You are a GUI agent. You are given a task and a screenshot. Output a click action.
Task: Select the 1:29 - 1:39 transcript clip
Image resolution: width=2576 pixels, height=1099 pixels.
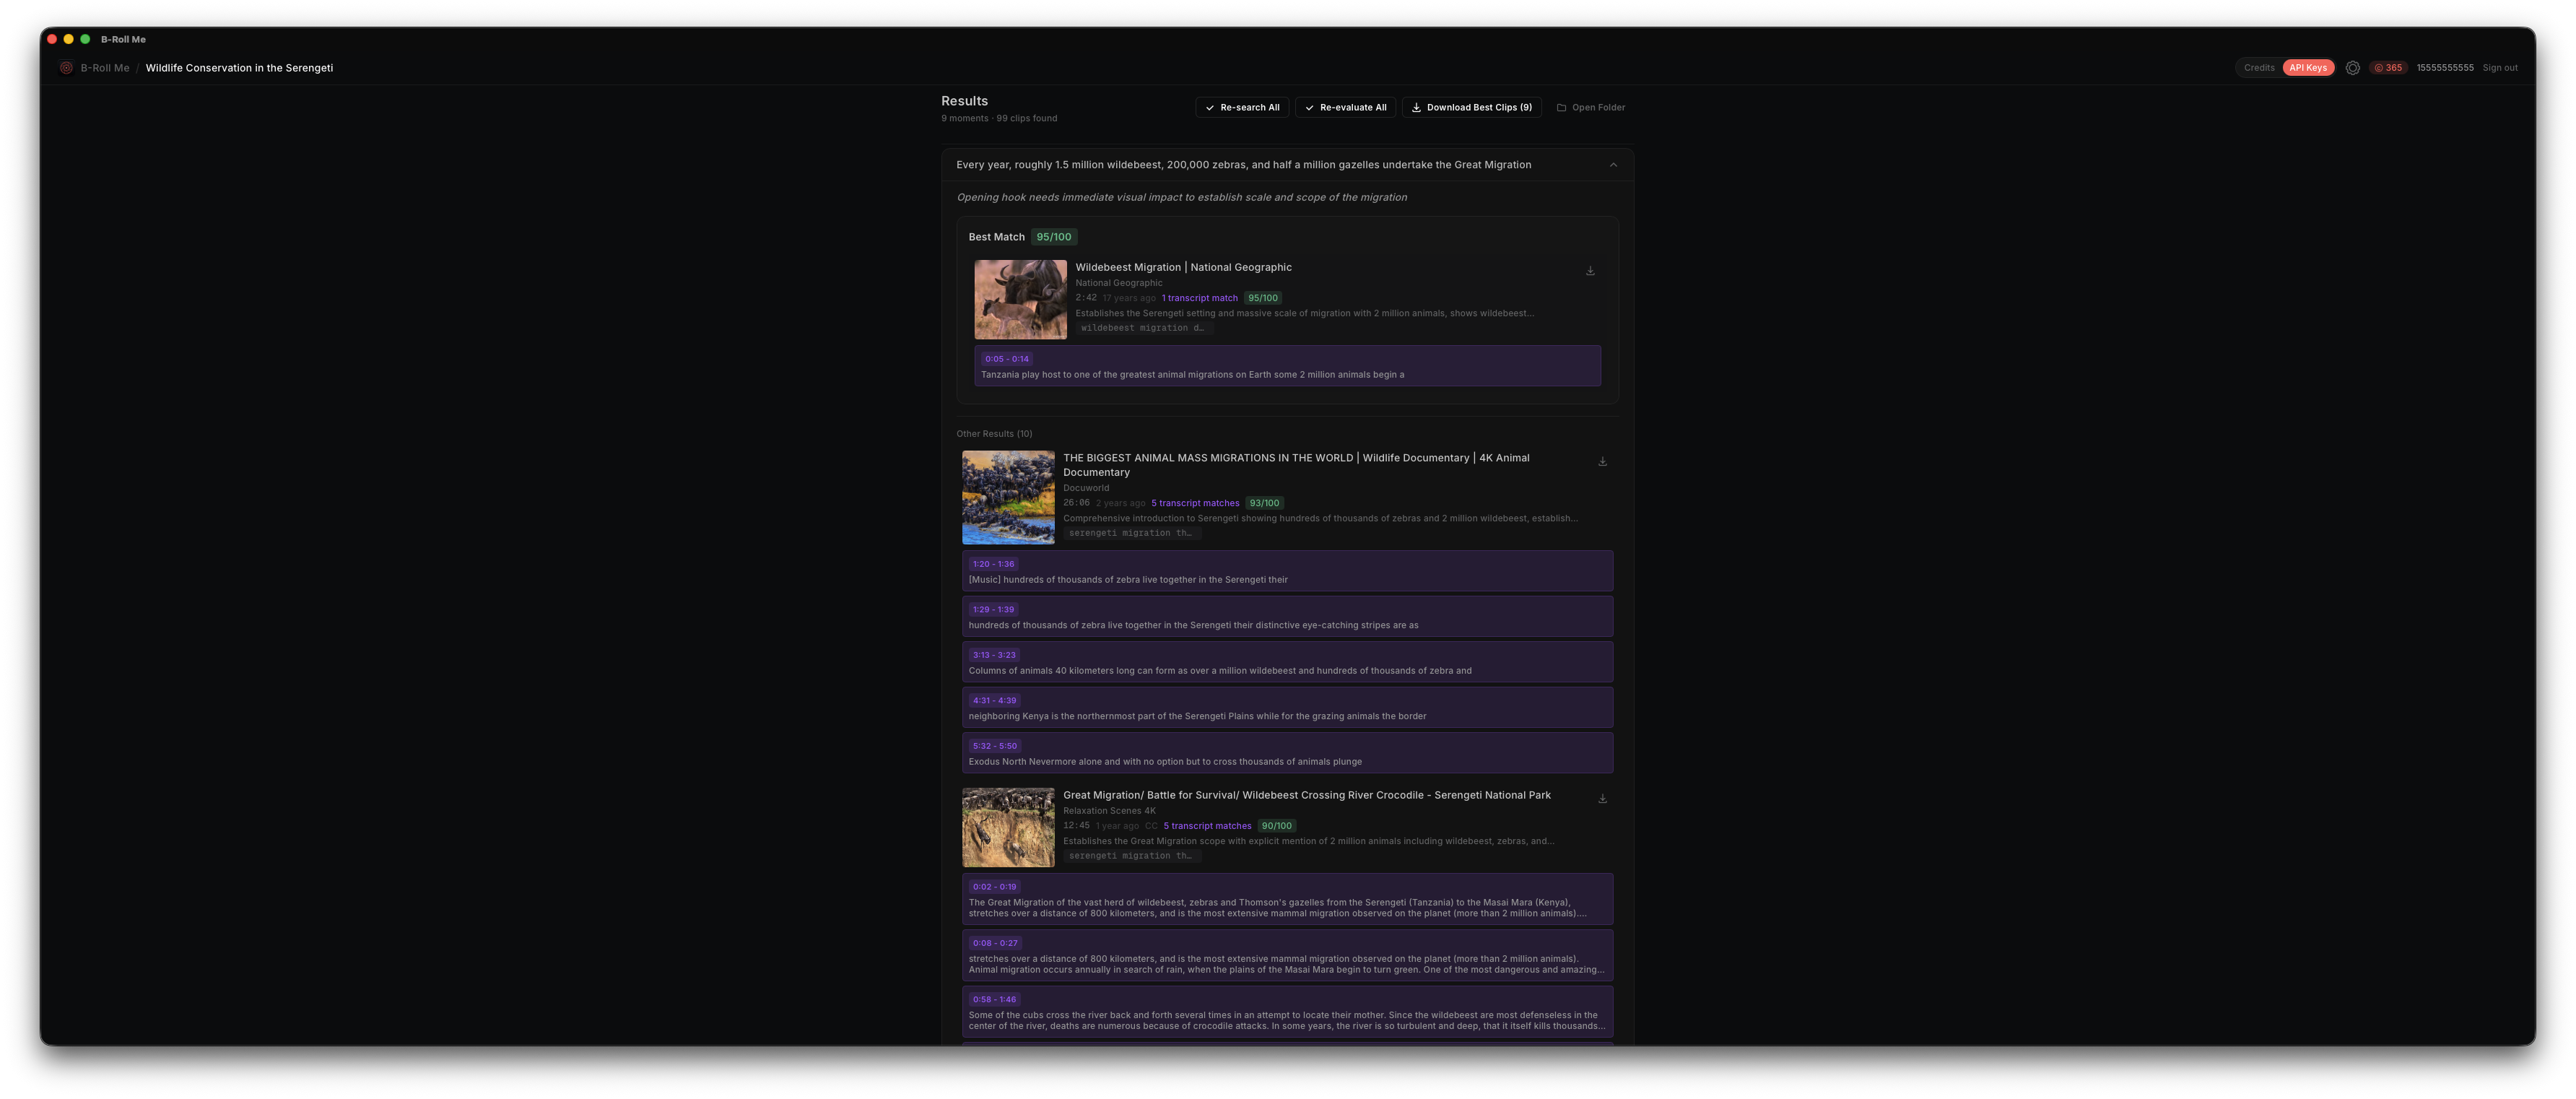point(1287,617)
